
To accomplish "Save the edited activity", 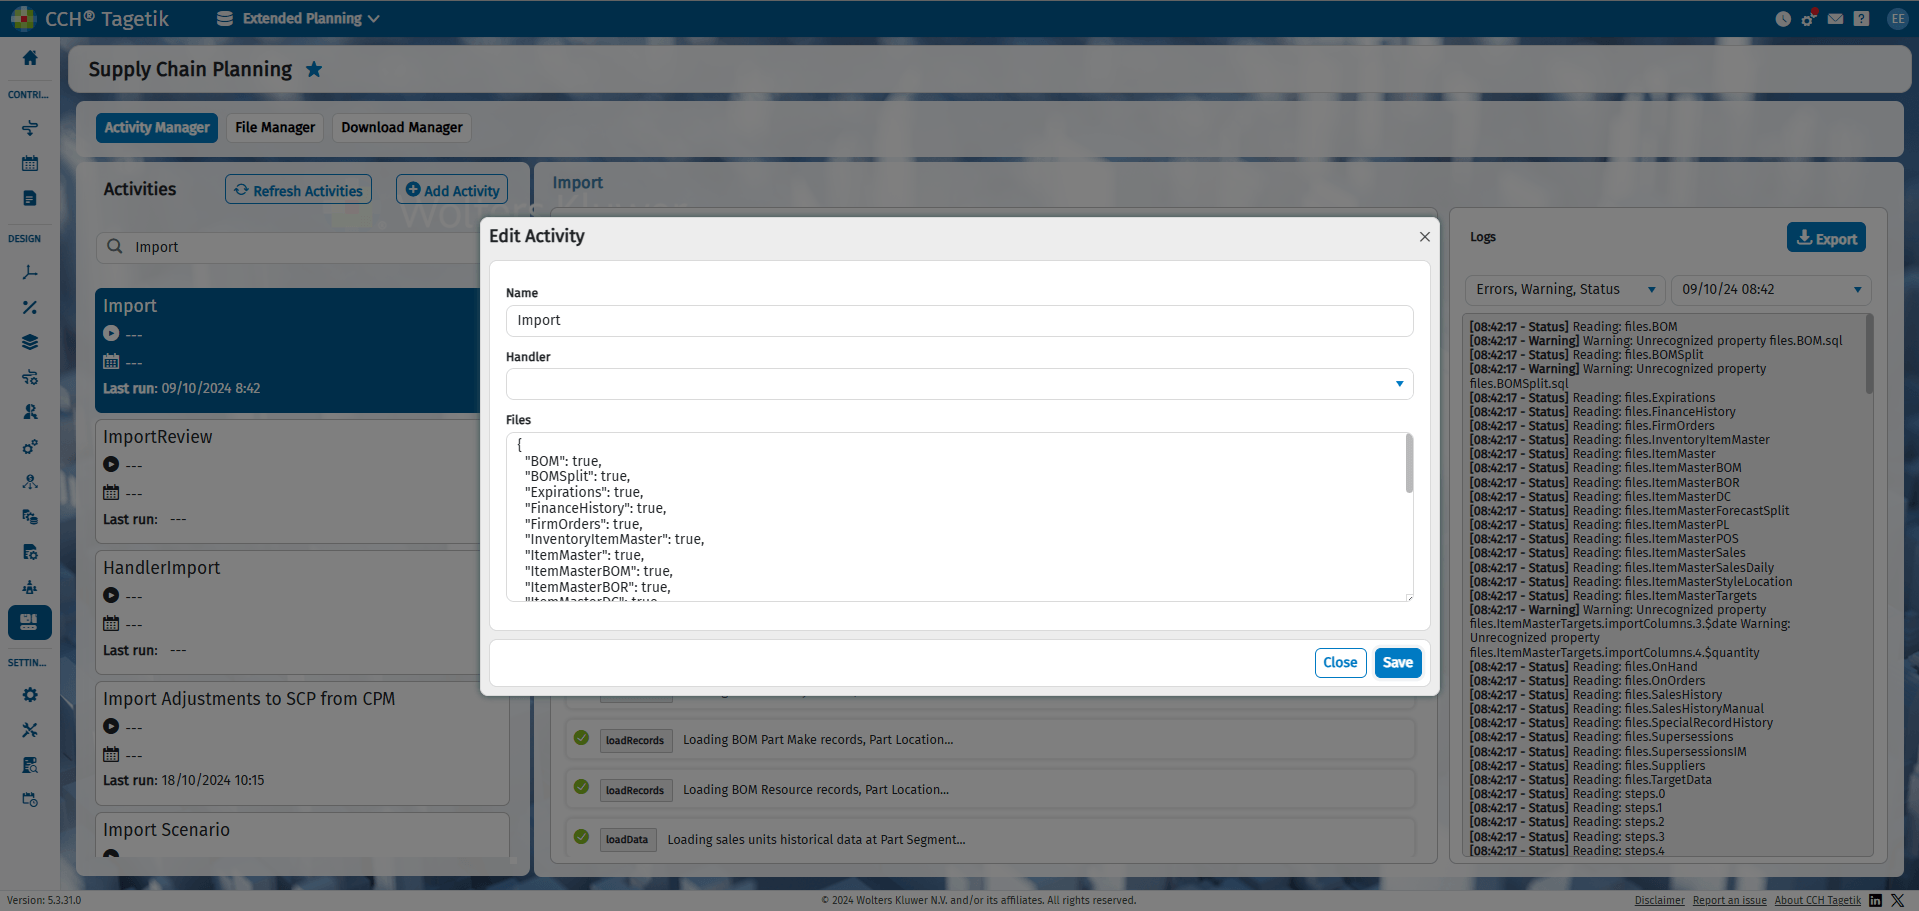I will click(1398, 663).
